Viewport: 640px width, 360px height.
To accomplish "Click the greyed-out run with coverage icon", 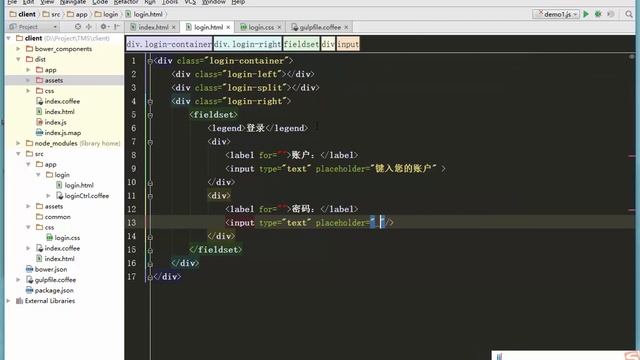I will 611,14.
